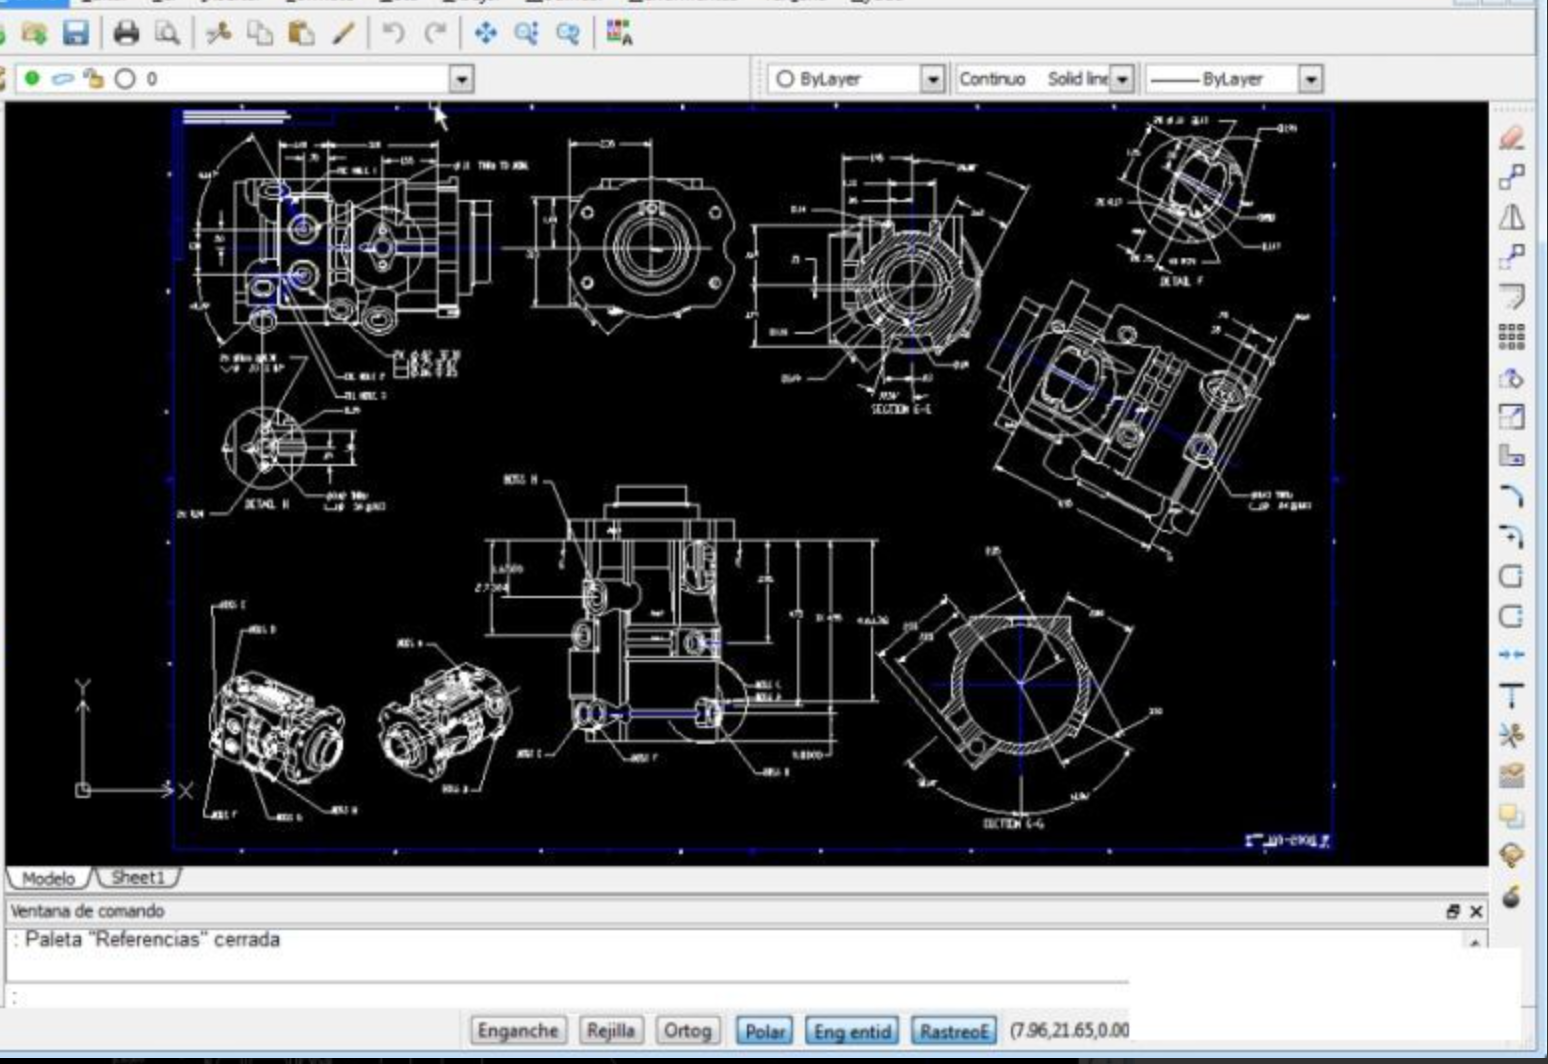Click the "Ventana de comando" title text

tap(88, 911)
